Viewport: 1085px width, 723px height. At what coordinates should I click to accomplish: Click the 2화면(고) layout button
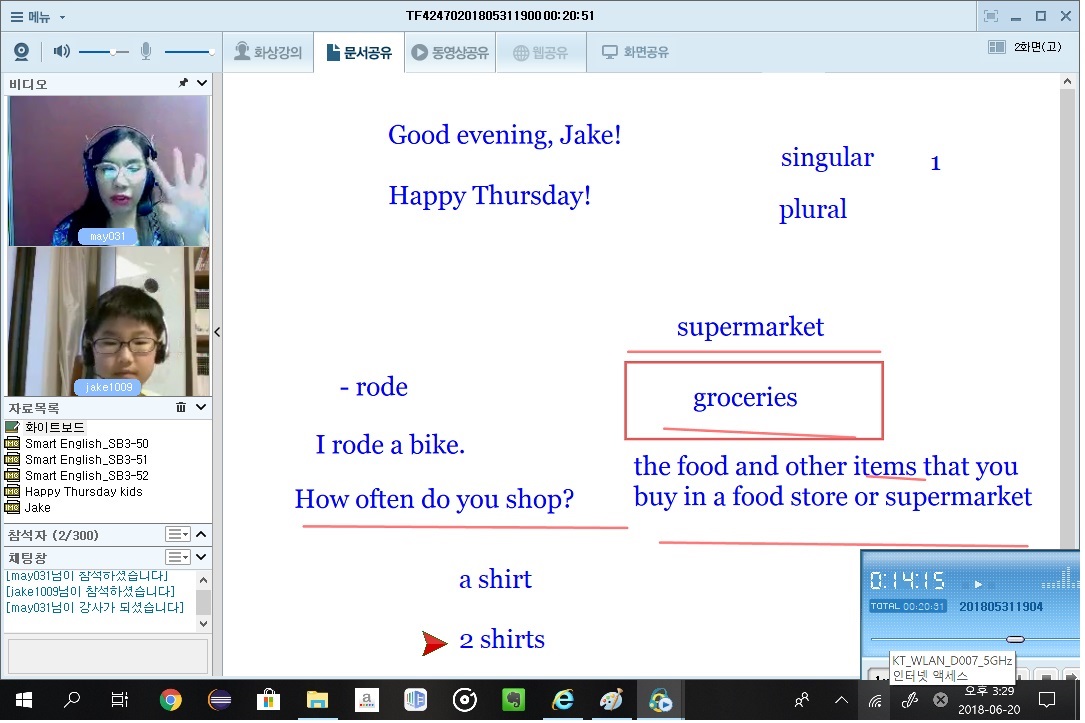coord(1025,47)
